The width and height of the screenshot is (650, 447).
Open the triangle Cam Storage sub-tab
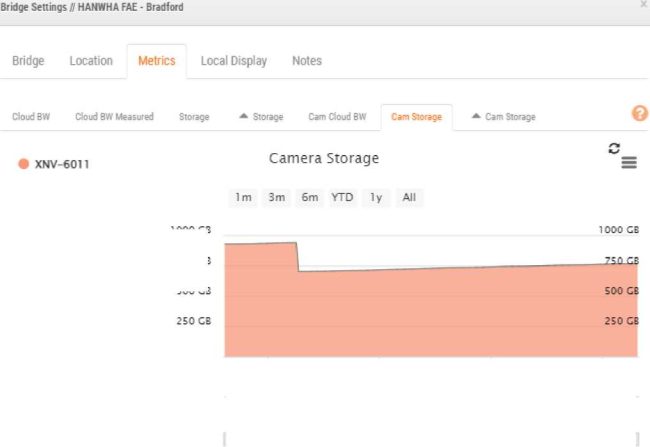click(x=503, y=117)
